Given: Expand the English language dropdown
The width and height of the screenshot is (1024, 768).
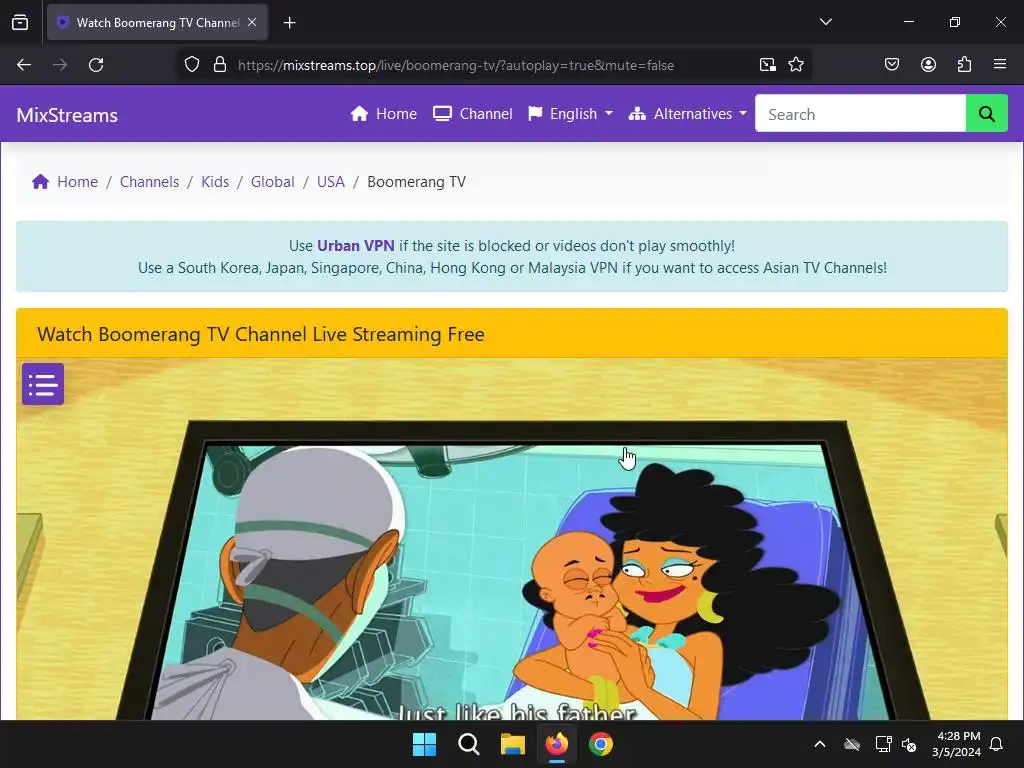Looking at the screenshot, I should coord(570,114).
